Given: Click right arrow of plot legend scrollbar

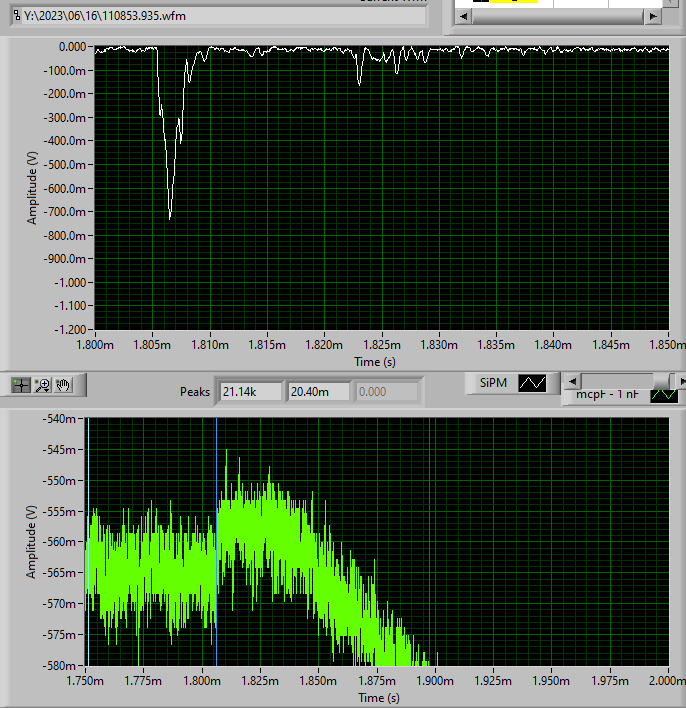Looking at the screenshot, I should pyautogui.click(x=681, y=381).
